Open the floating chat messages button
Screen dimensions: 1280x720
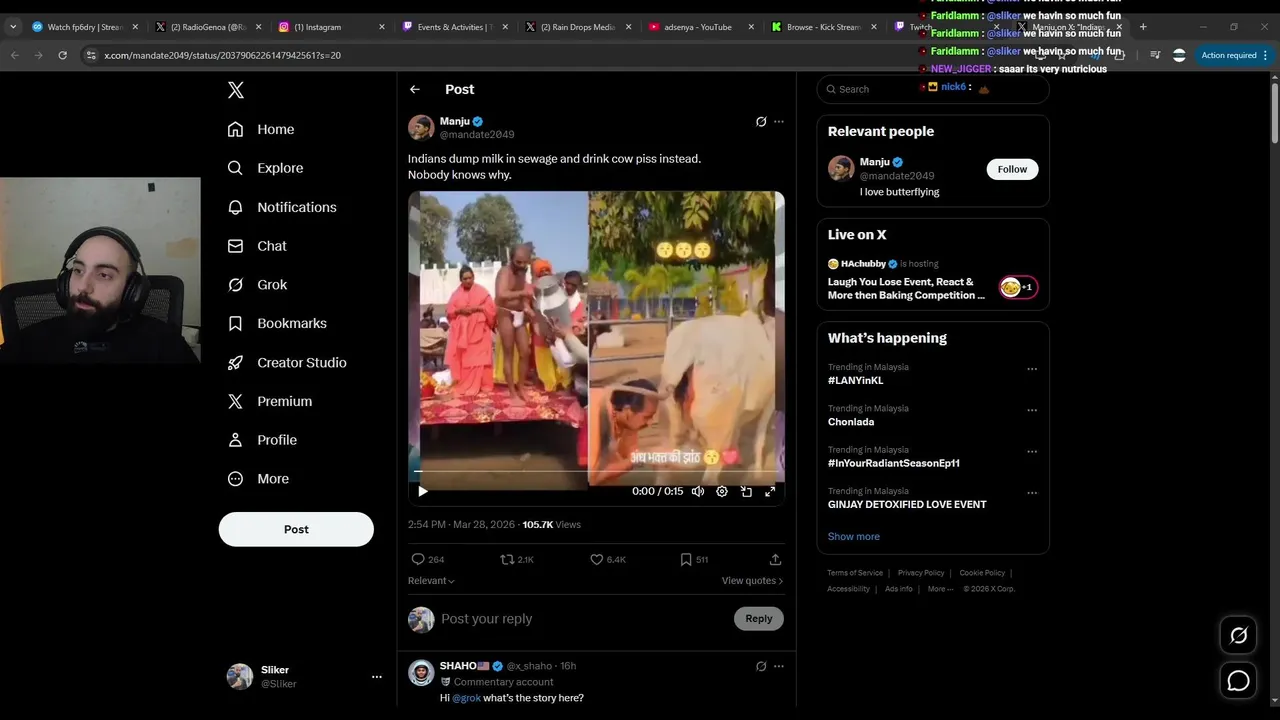click(1238, 681)
